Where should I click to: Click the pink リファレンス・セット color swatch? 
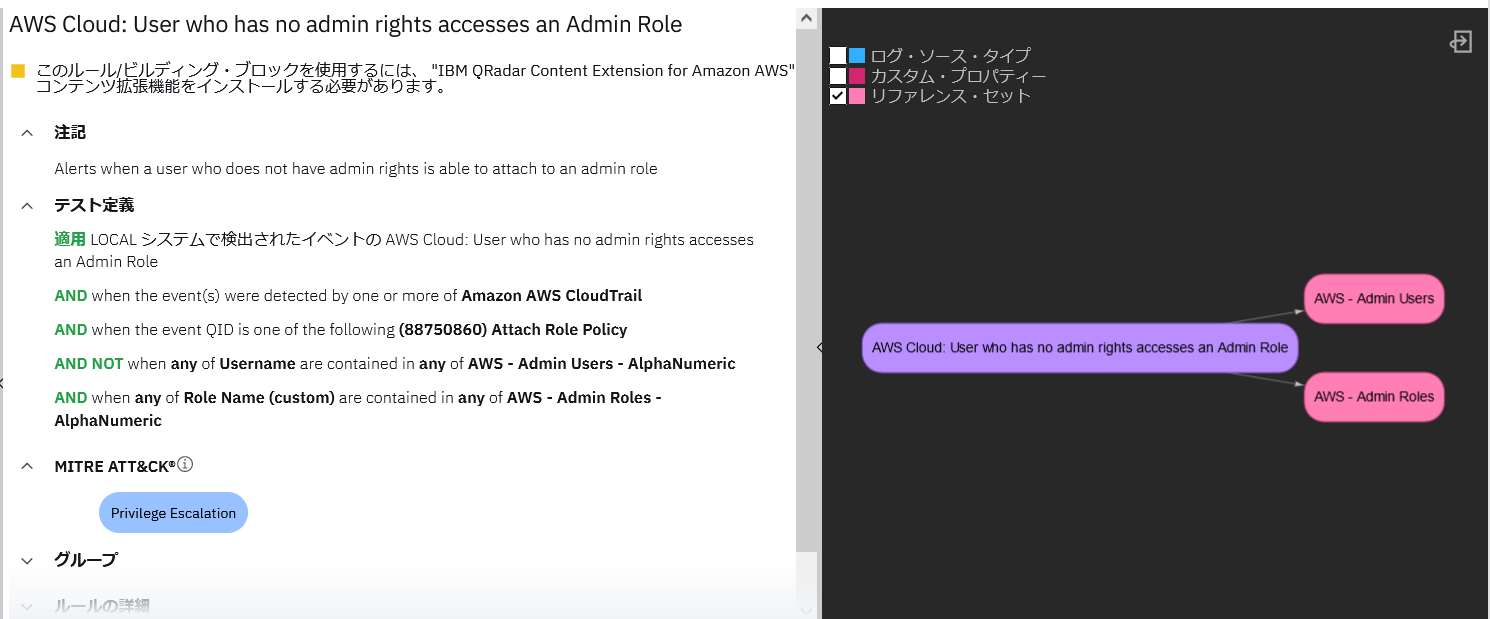point(857,96)
